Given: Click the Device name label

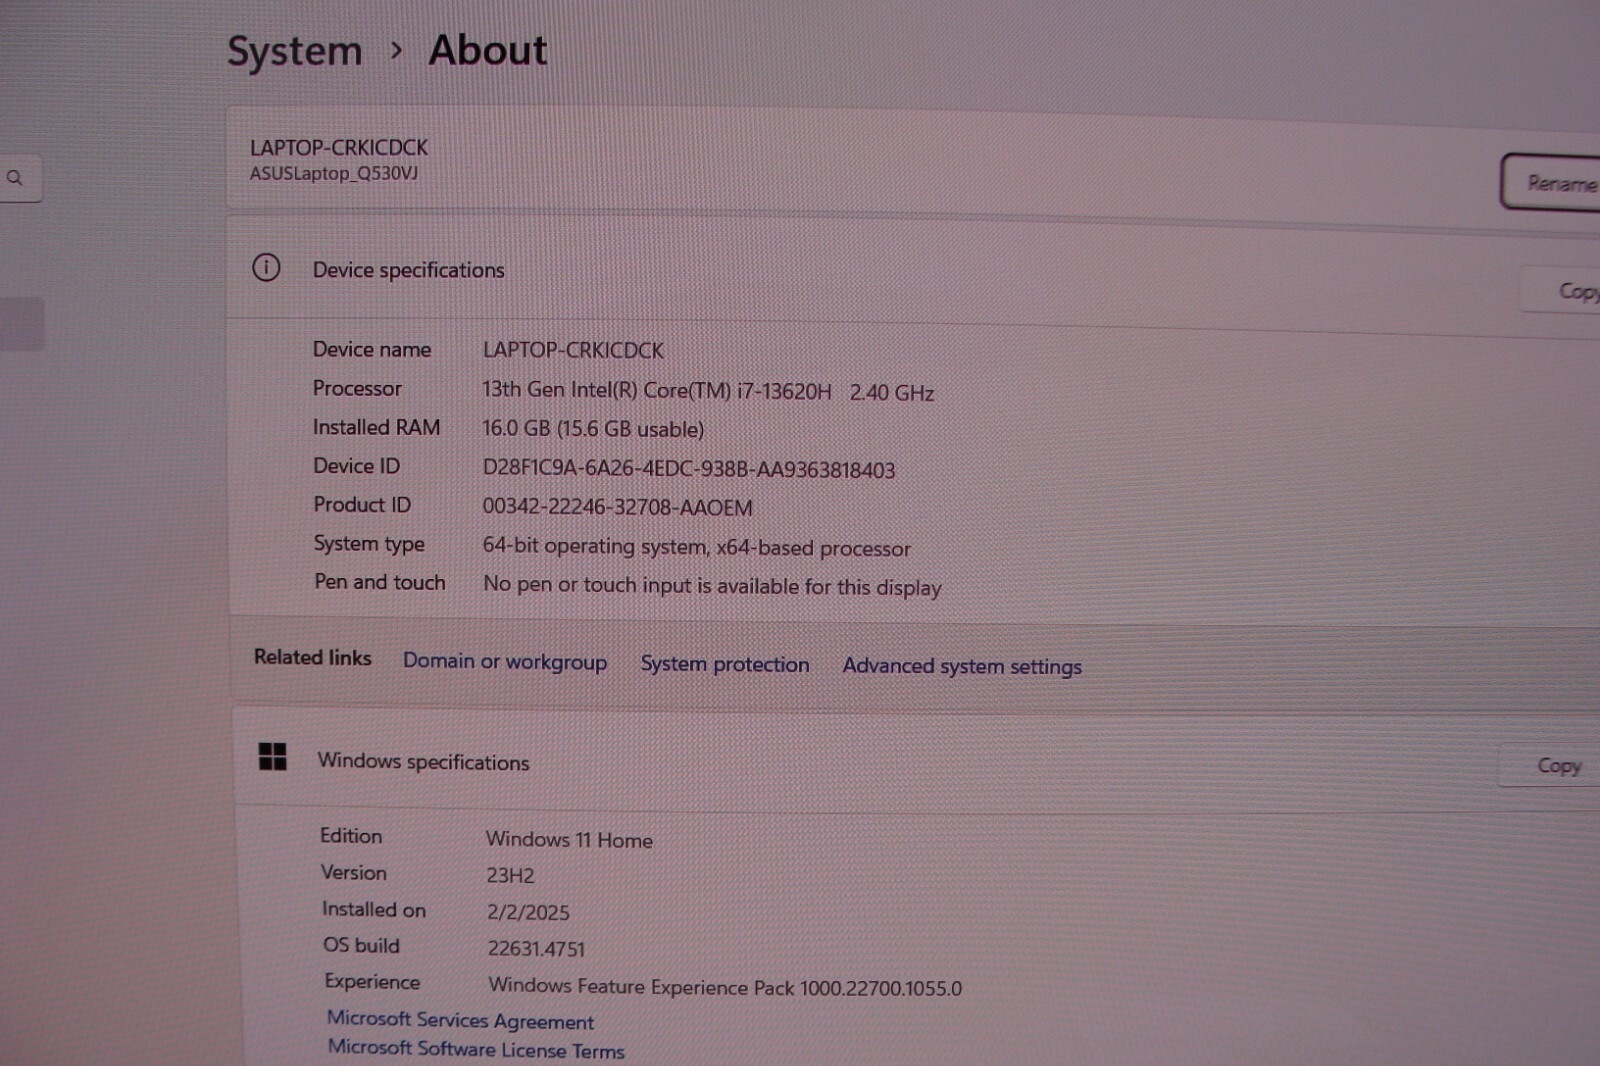Looking at the screenshot, I should coord(372,349).
